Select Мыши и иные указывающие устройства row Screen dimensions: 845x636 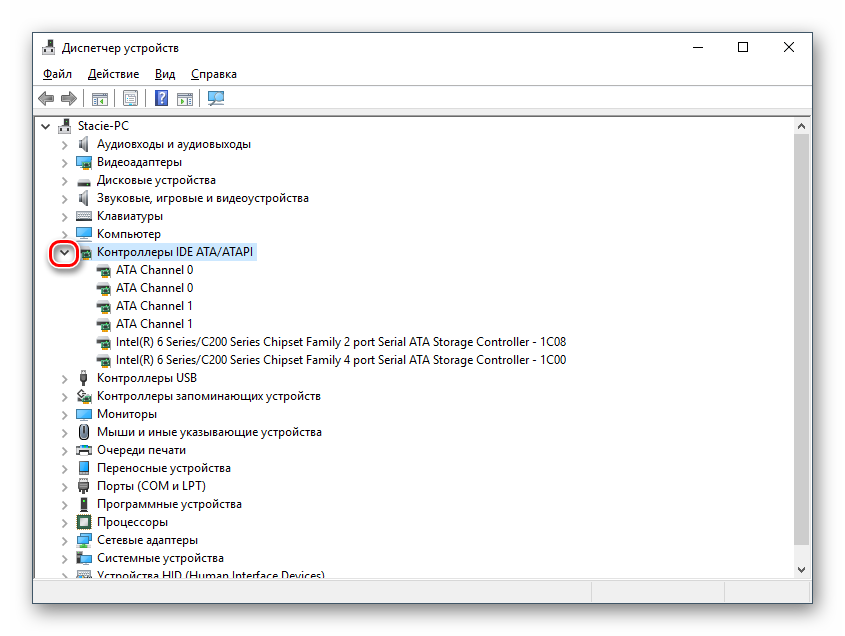[209, 432]
